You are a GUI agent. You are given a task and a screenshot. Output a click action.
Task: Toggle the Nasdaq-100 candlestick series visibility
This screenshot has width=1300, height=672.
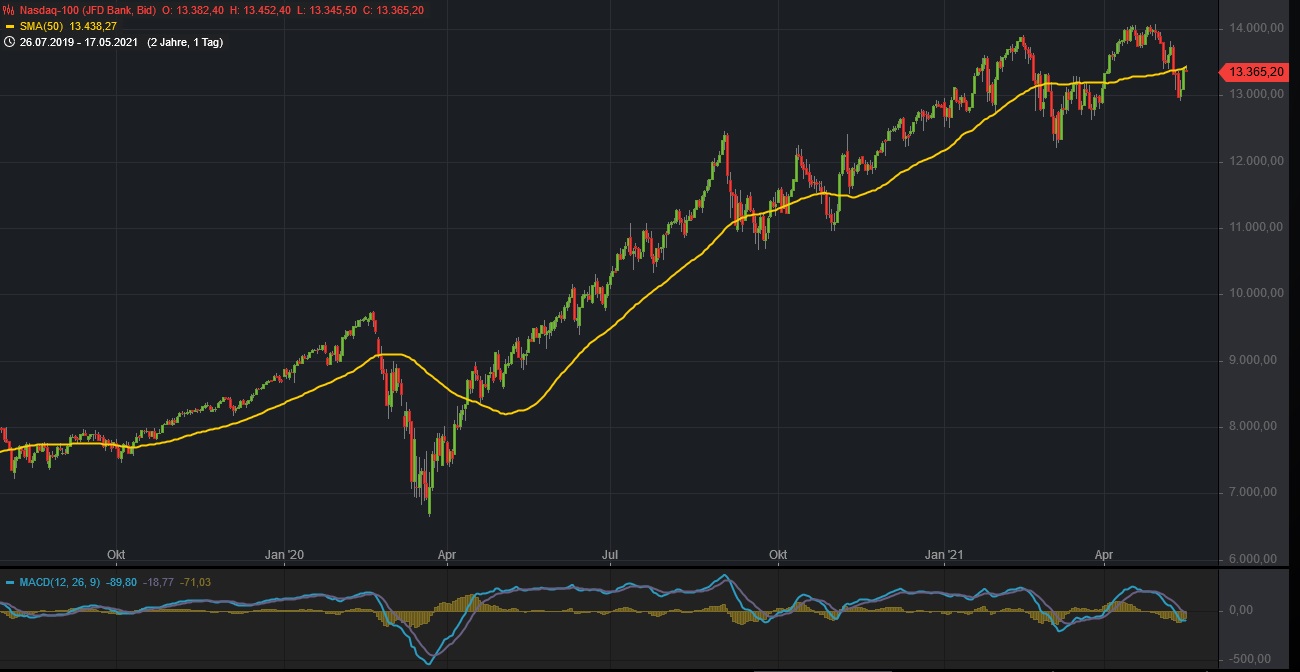click(8, 11)
